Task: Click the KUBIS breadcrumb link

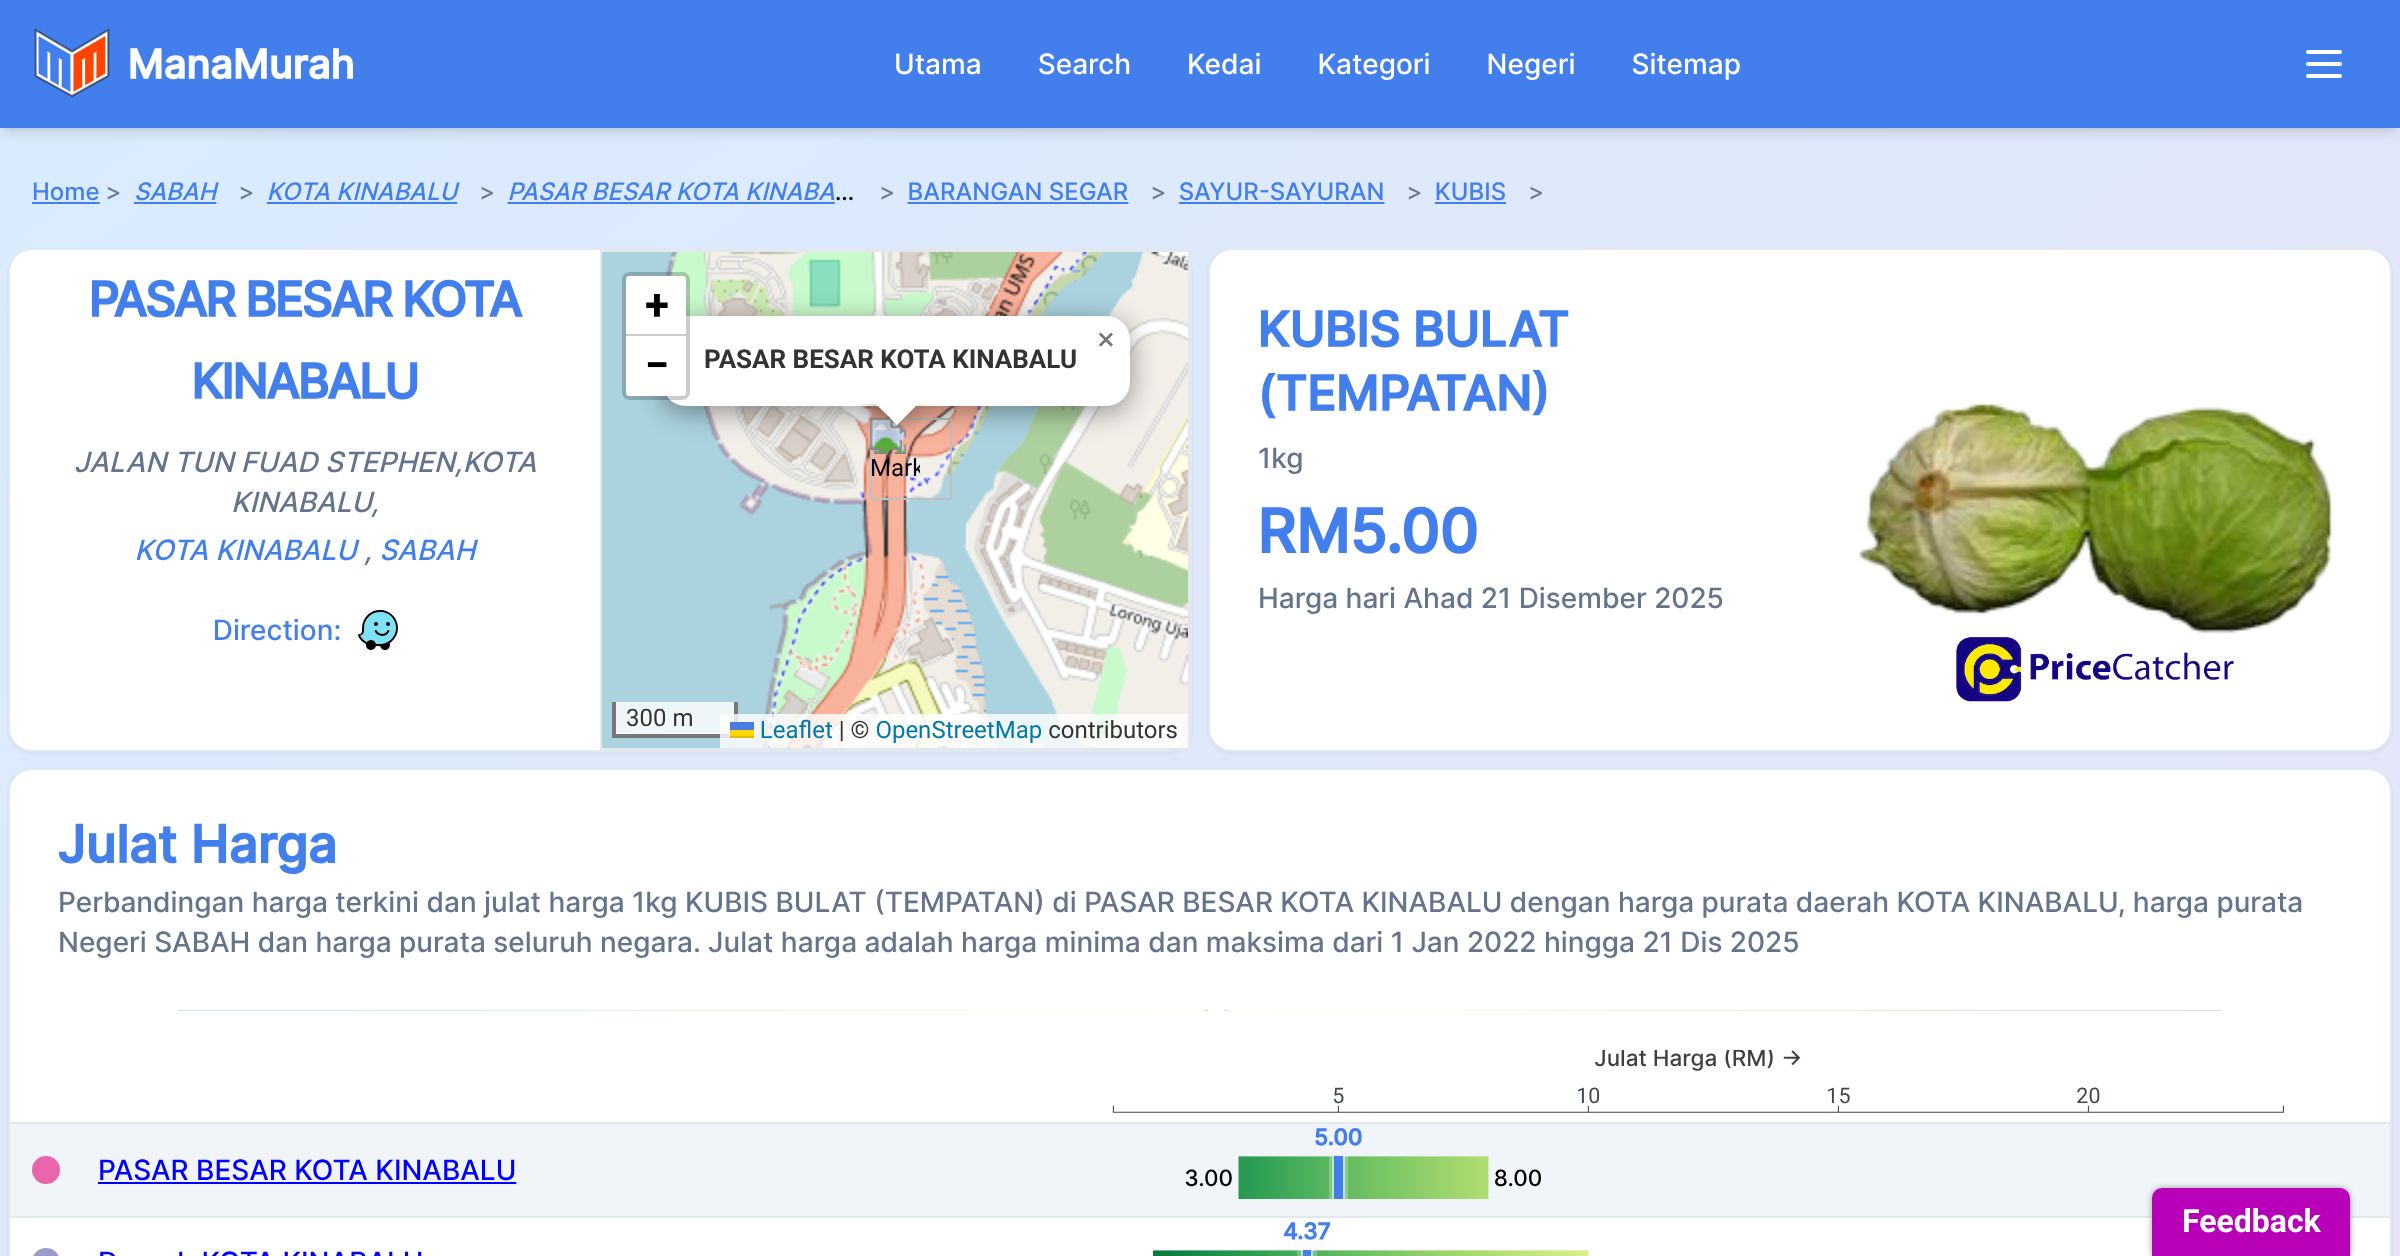Action: (1469, 191)
